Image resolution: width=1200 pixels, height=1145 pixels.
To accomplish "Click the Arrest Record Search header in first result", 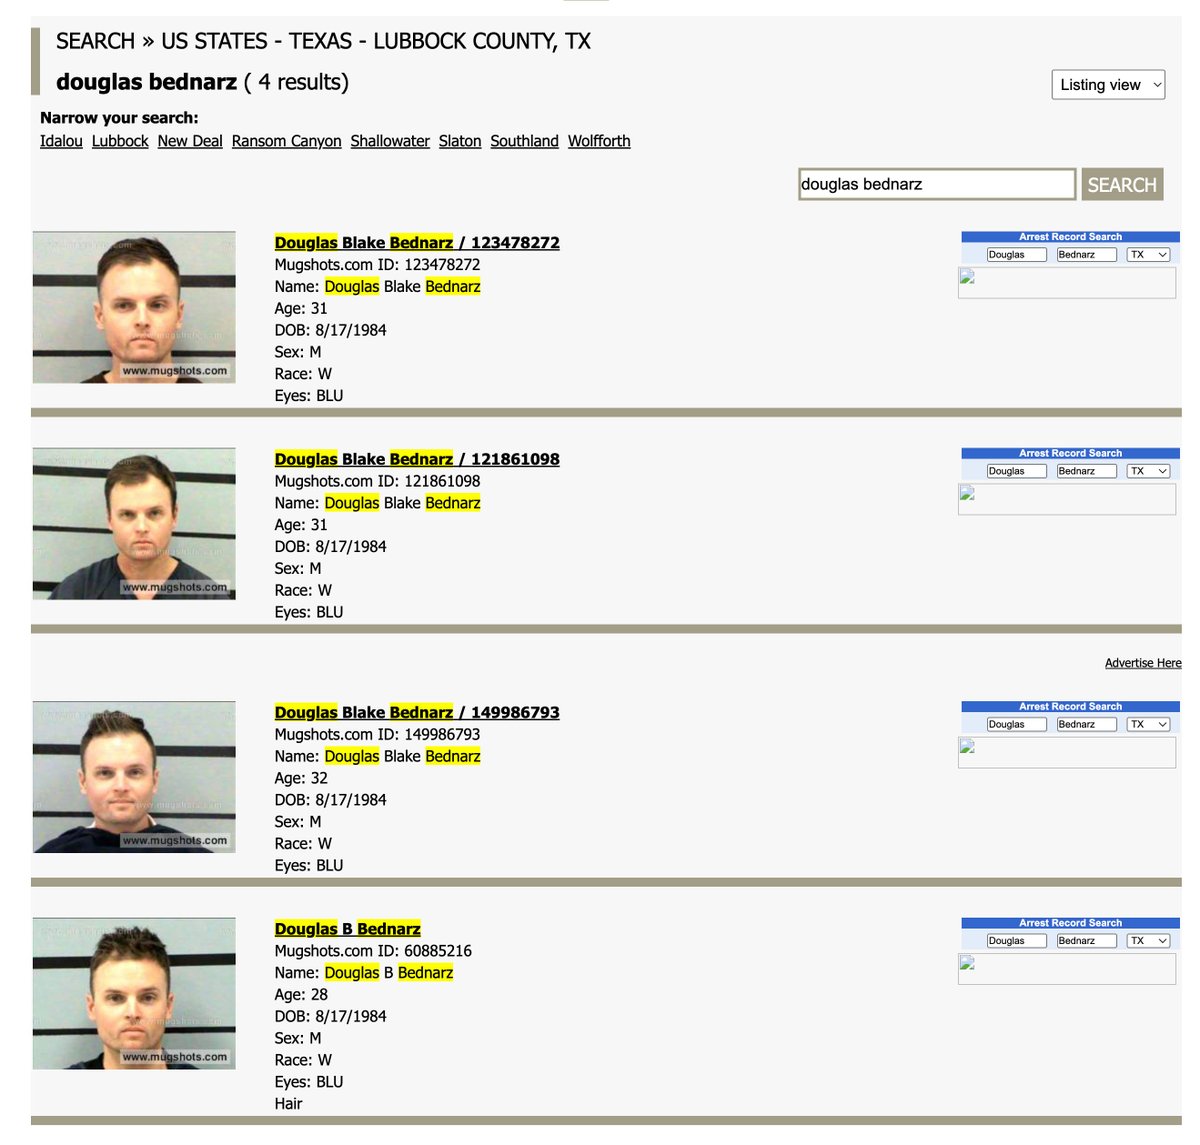I will click(1070, 237).
